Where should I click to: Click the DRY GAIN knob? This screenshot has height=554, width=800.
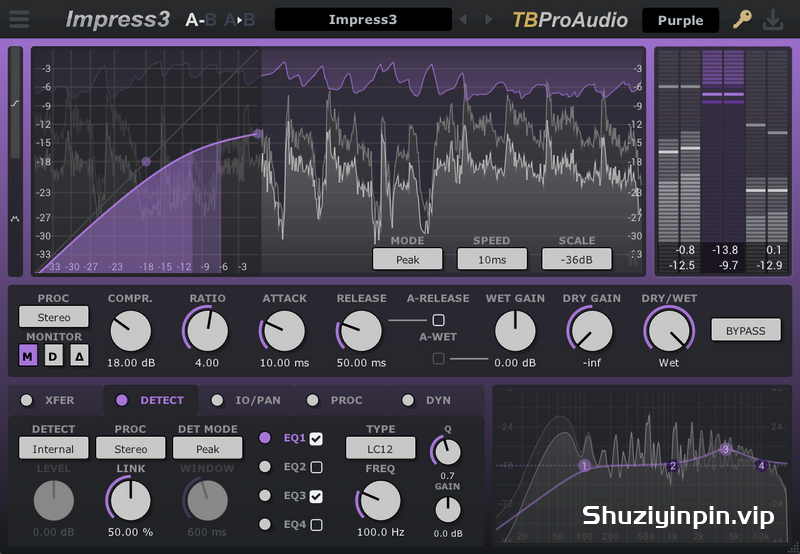point(592,331)
